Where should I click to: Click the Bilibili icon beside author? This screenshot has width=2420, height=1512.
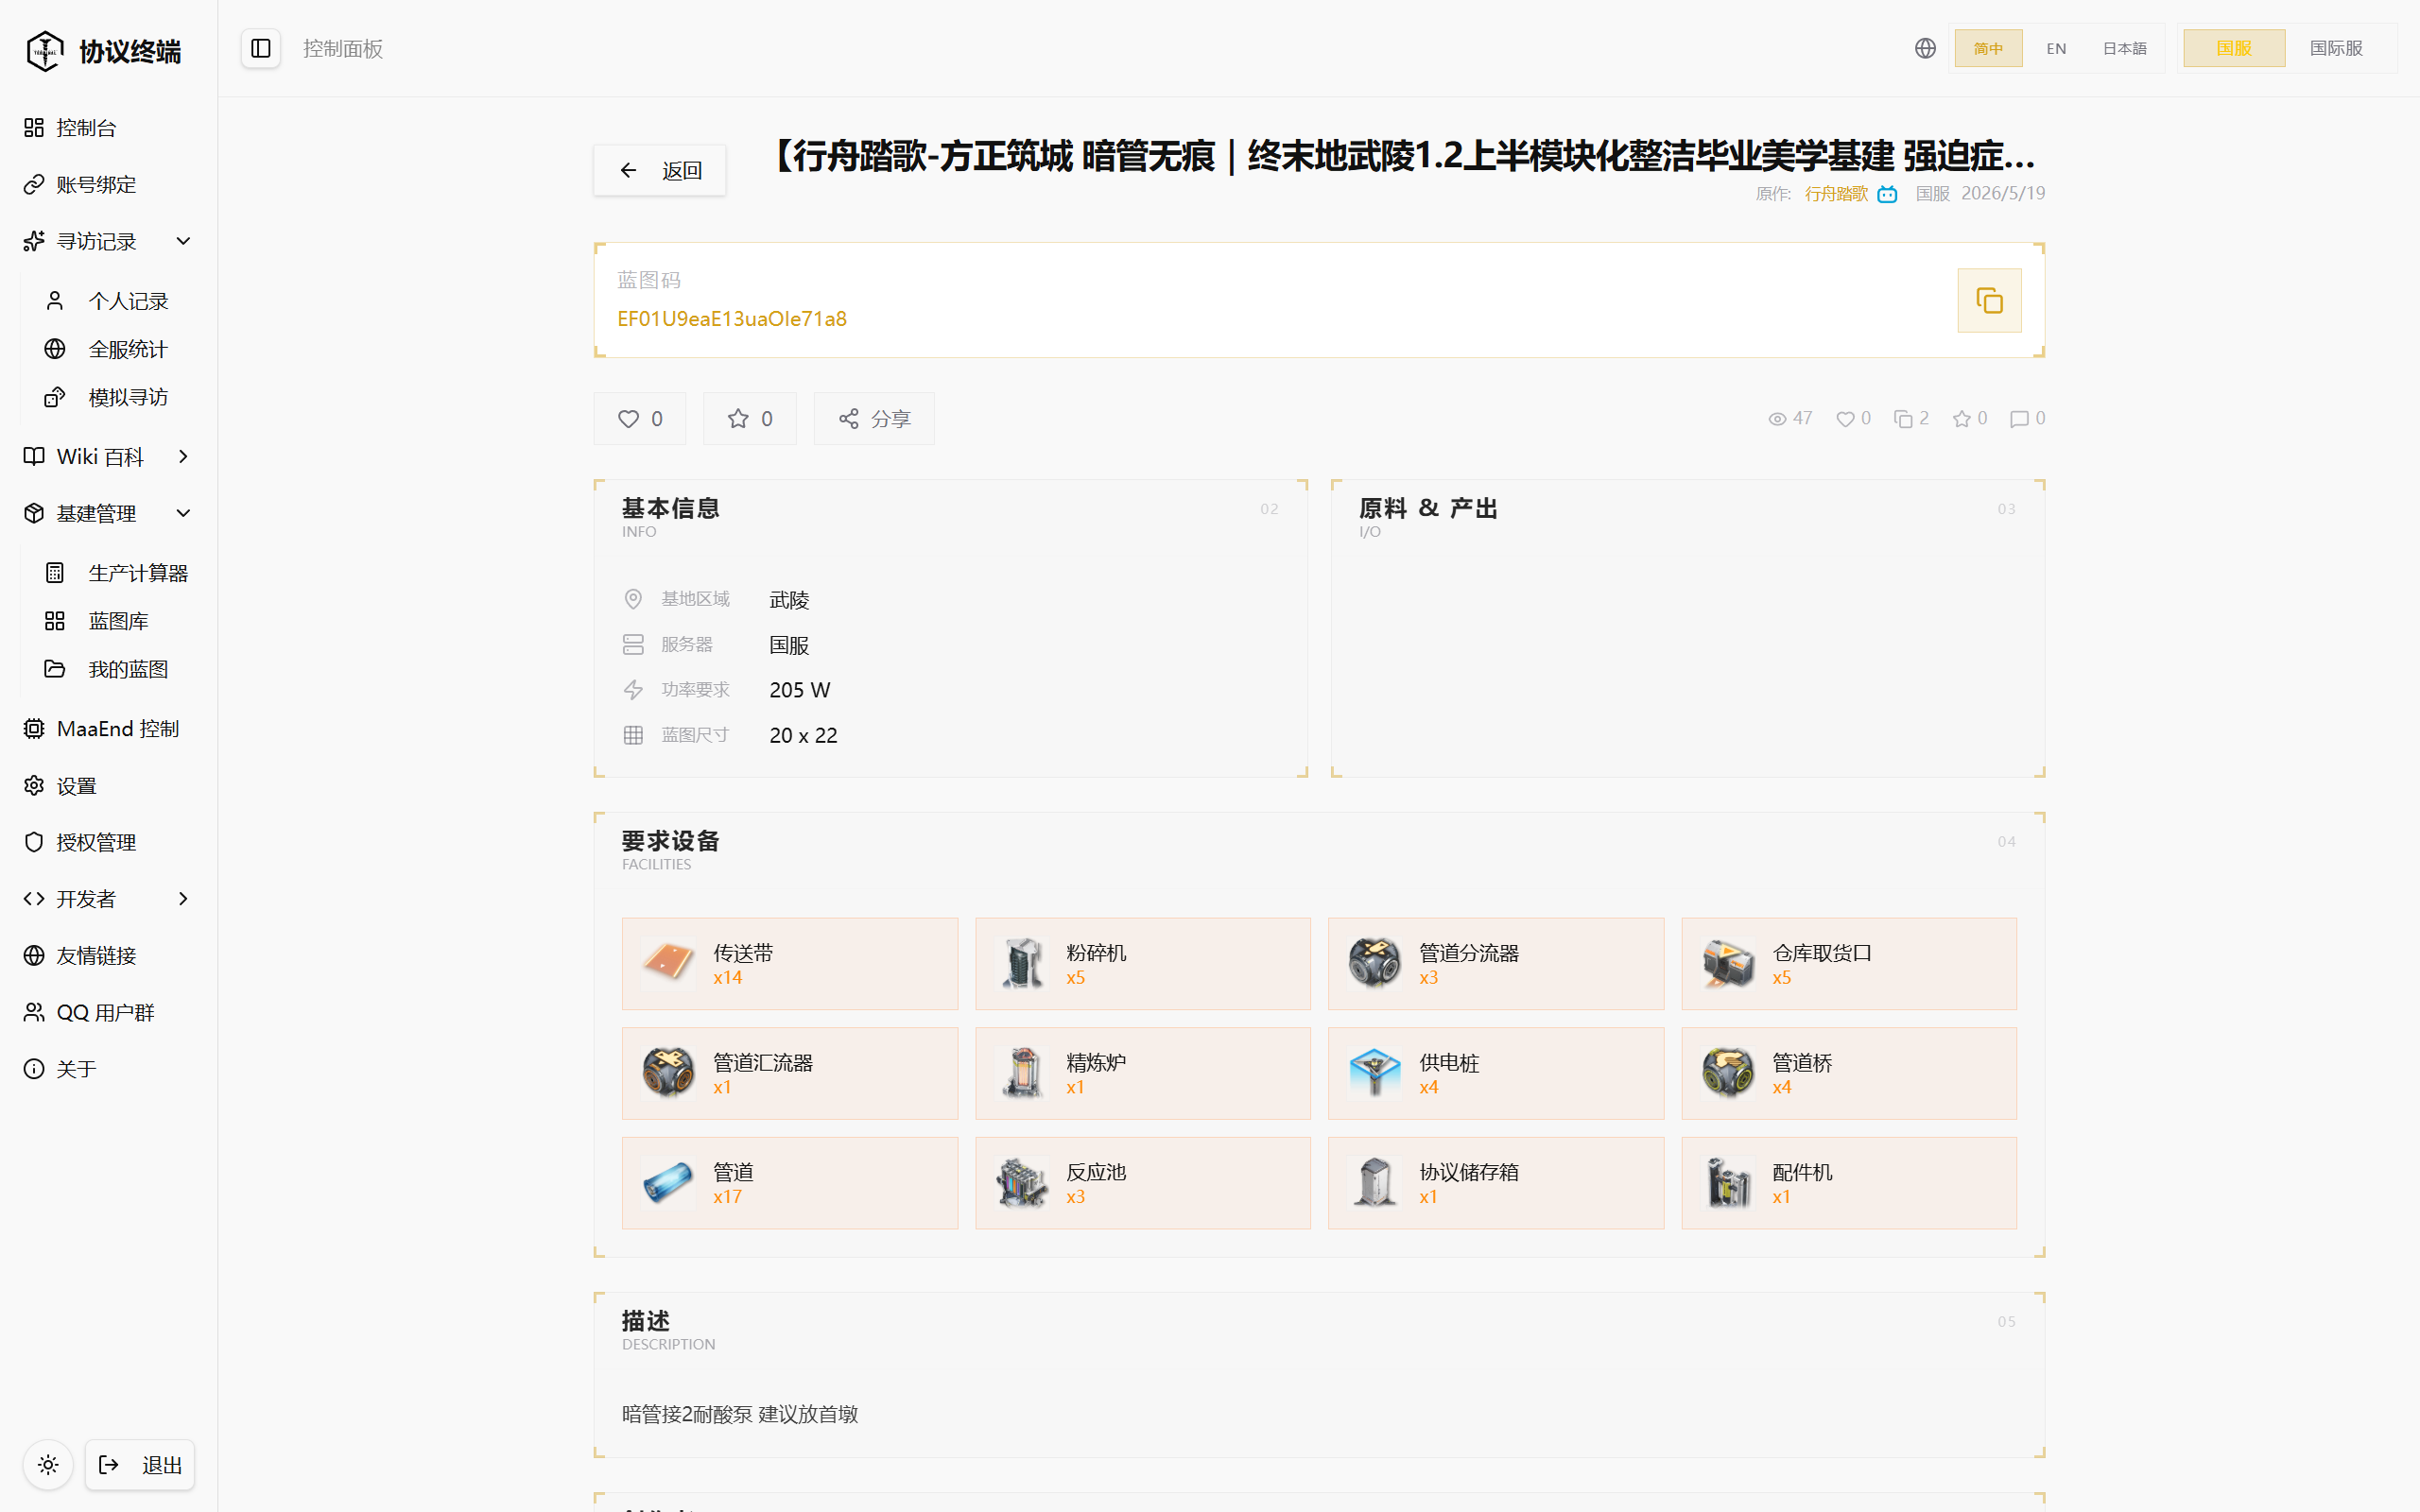1887,194
